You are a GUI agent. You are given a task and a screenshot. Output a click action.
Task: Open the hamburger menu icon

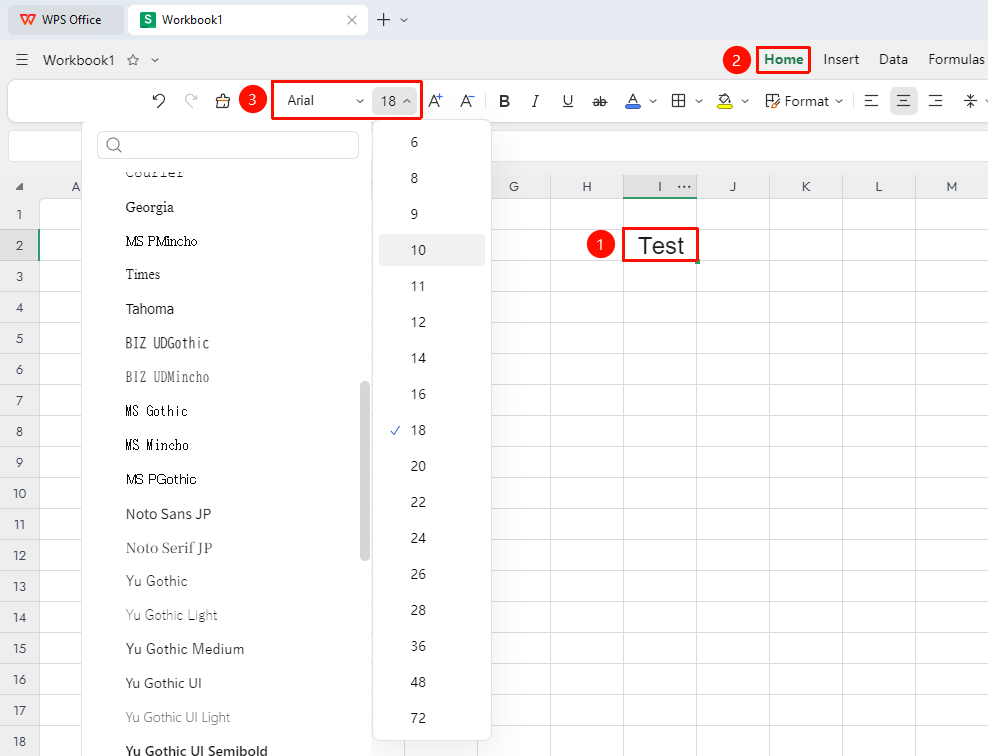[22, 60]
